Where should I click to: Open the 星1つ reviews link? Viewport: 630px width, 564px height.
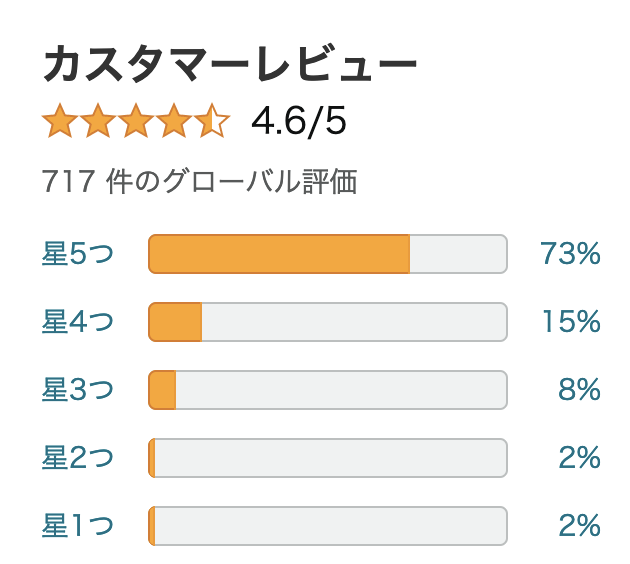78,526
